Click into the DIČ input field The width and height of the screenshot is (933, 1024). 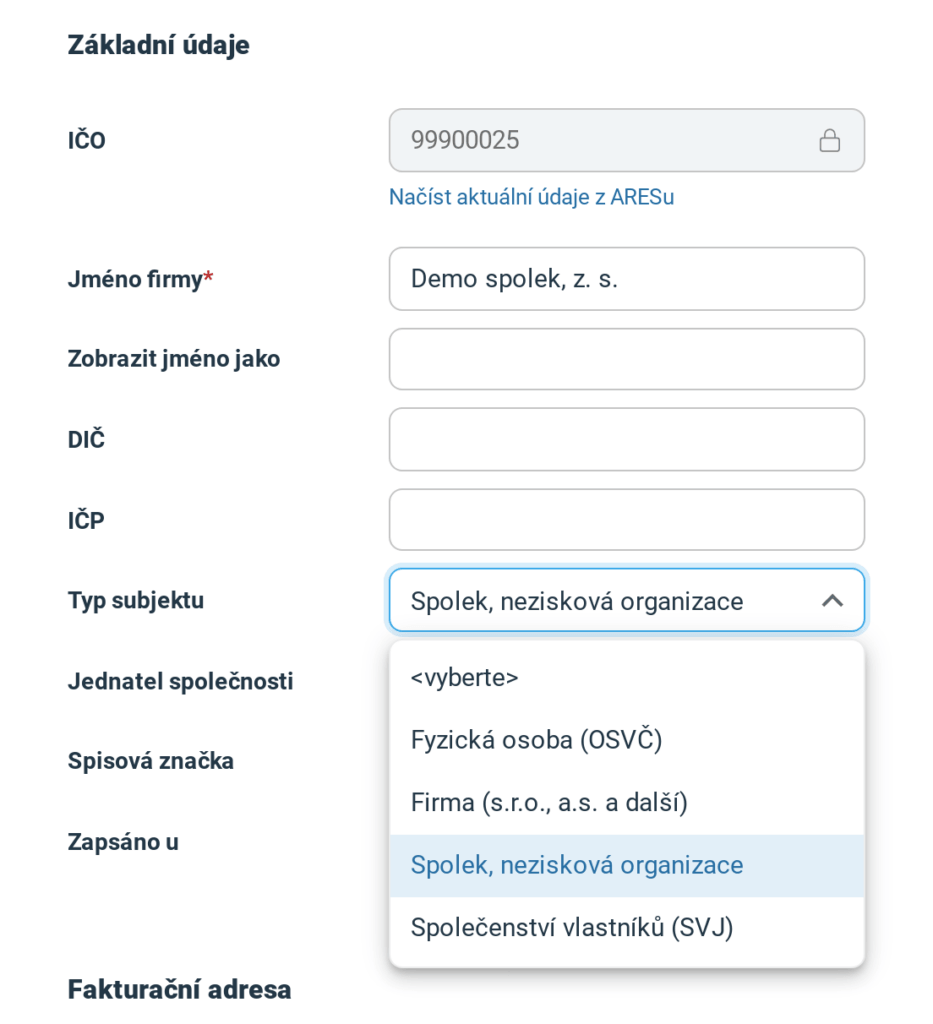point(627,440)
